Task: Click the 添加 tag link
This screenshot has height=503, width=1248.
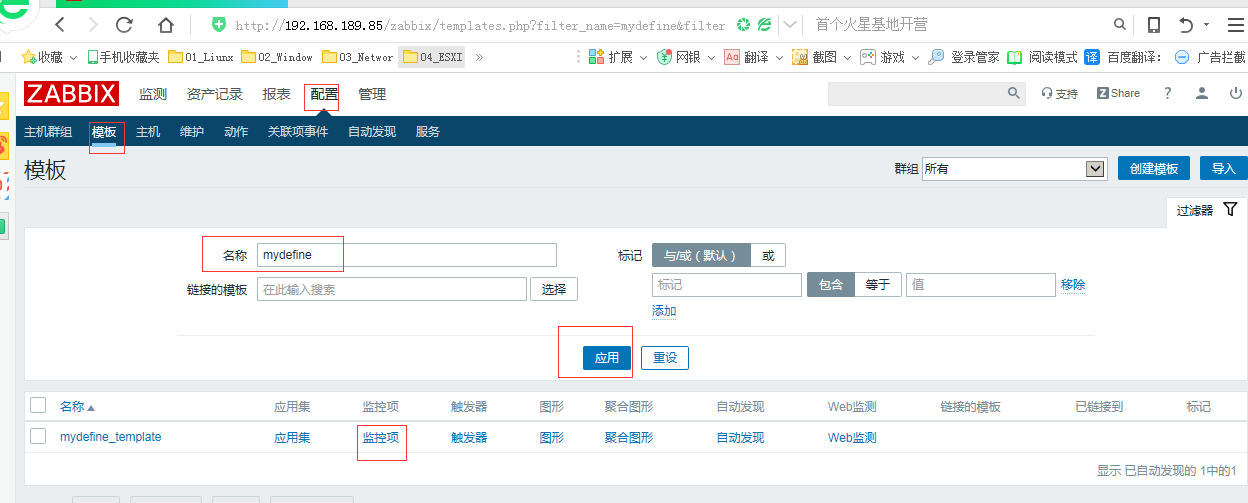Action: (664, 311)
